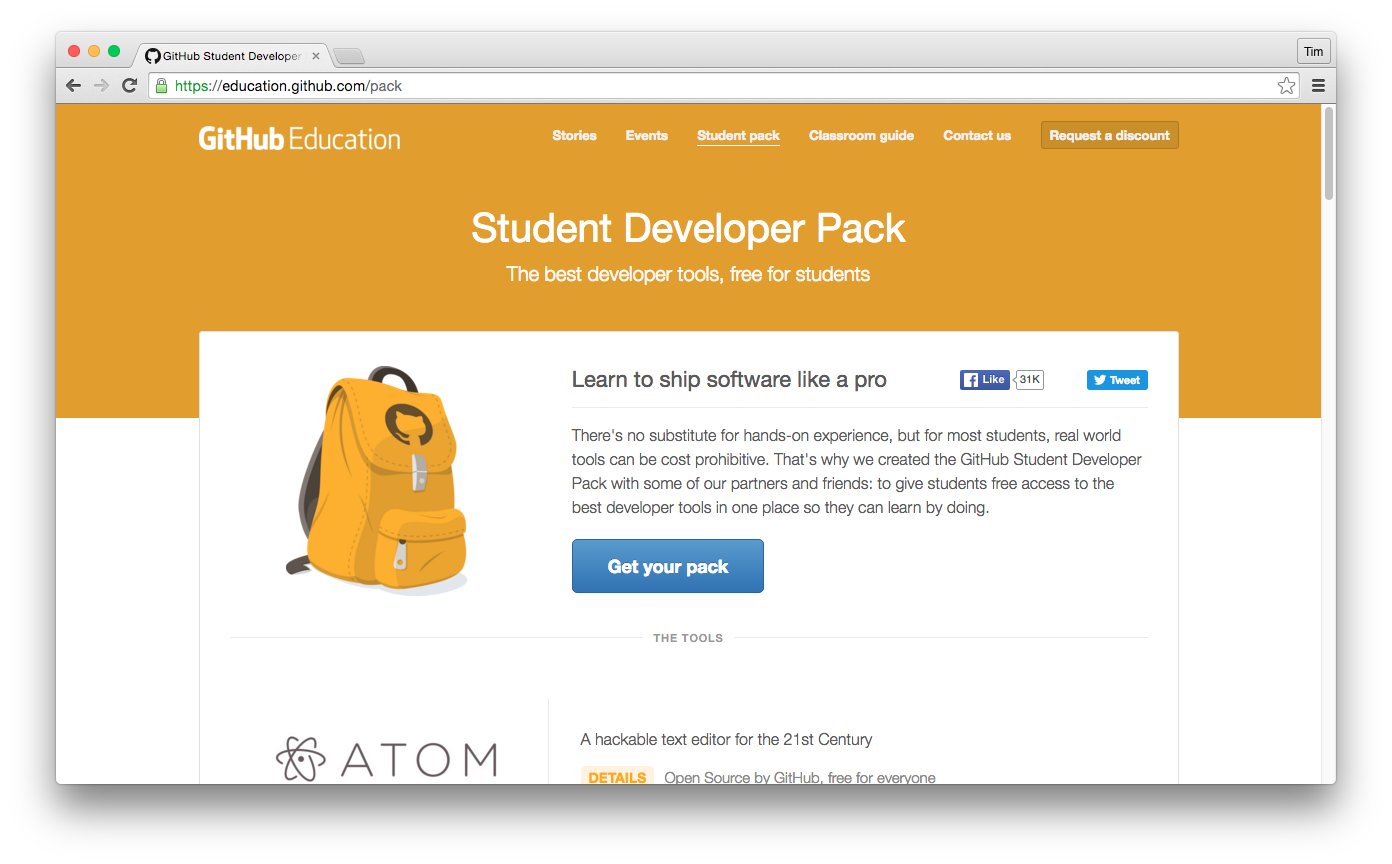Open the Contact us nav link

click(x=977, y=135)
